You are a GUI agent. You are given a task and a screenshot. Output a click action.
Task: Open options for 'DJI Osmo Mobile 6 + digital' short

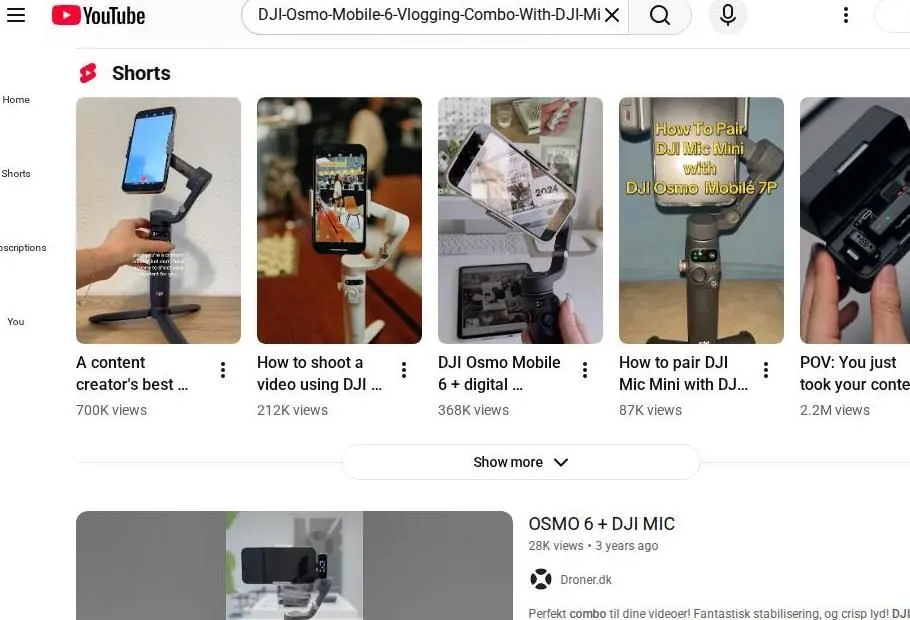click(x=585, y=370)
